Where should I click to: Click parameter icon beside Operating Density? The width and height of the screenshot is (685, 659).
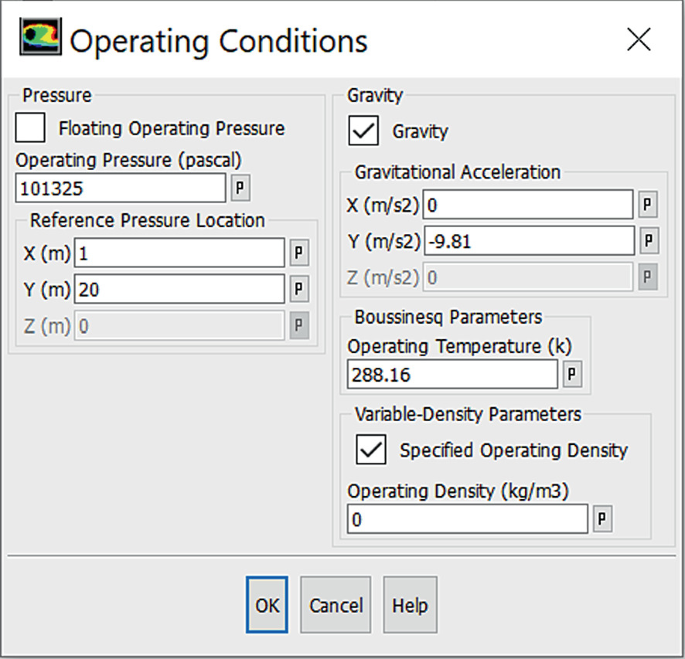[x=602, y=519]
